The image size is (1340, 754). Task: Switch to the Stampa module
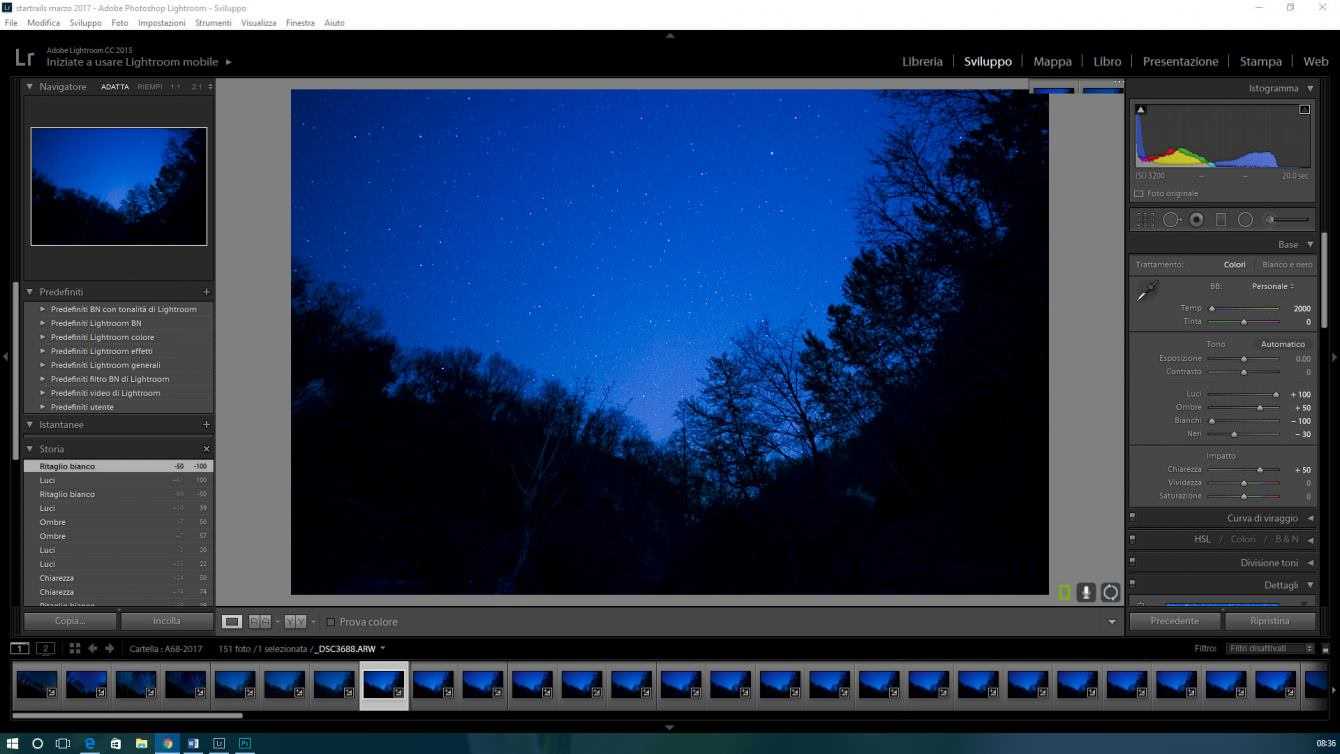(1260, 61)
